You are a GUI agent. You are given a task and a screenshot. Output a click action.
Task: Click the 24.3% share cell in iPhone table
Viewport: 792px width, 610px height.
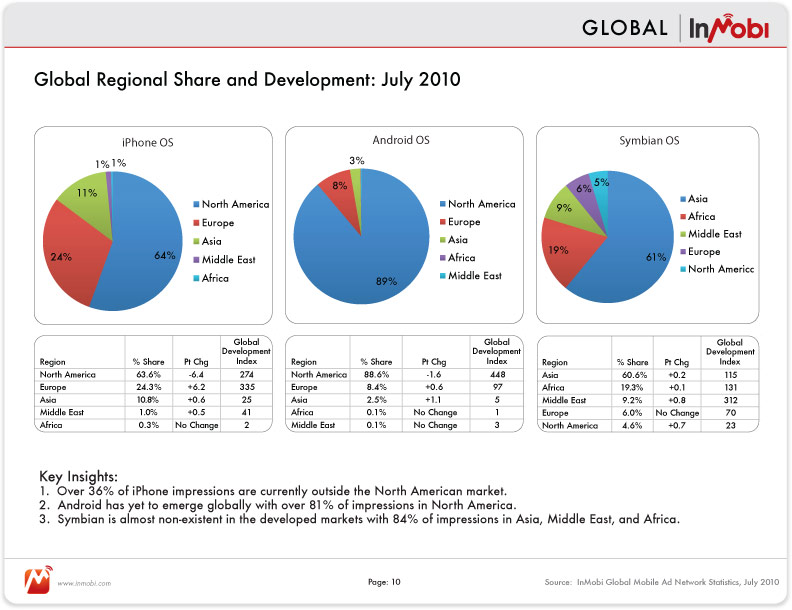[x=148, y=387]
